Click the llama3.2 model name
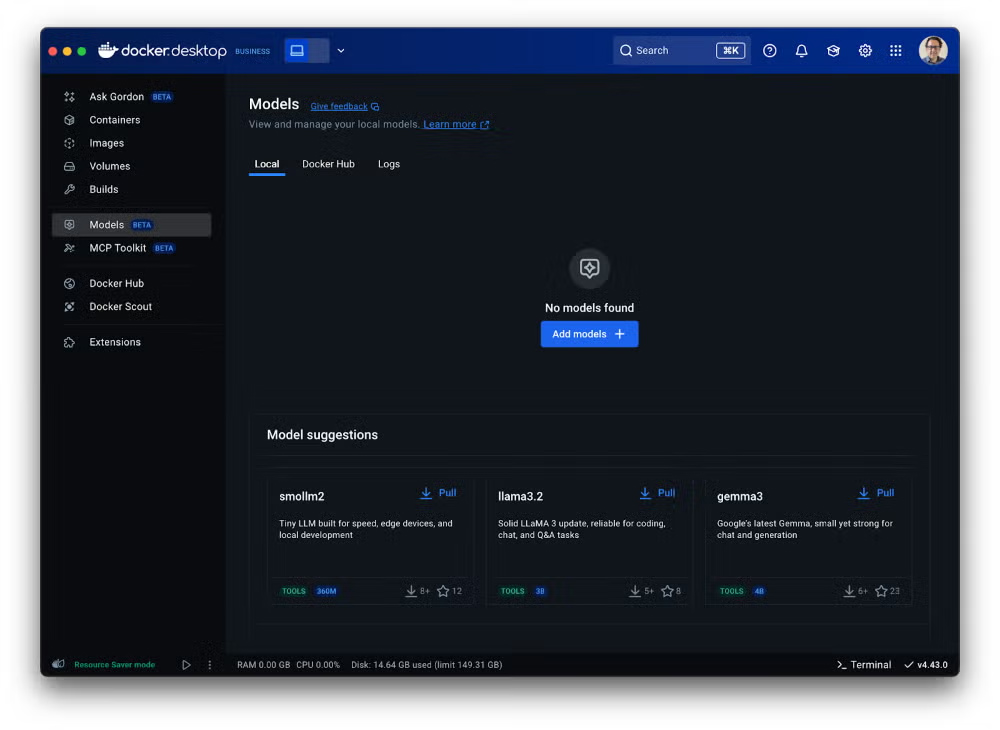The width and height of the screenshot is (1000, 730). click(x=520, y=496)
